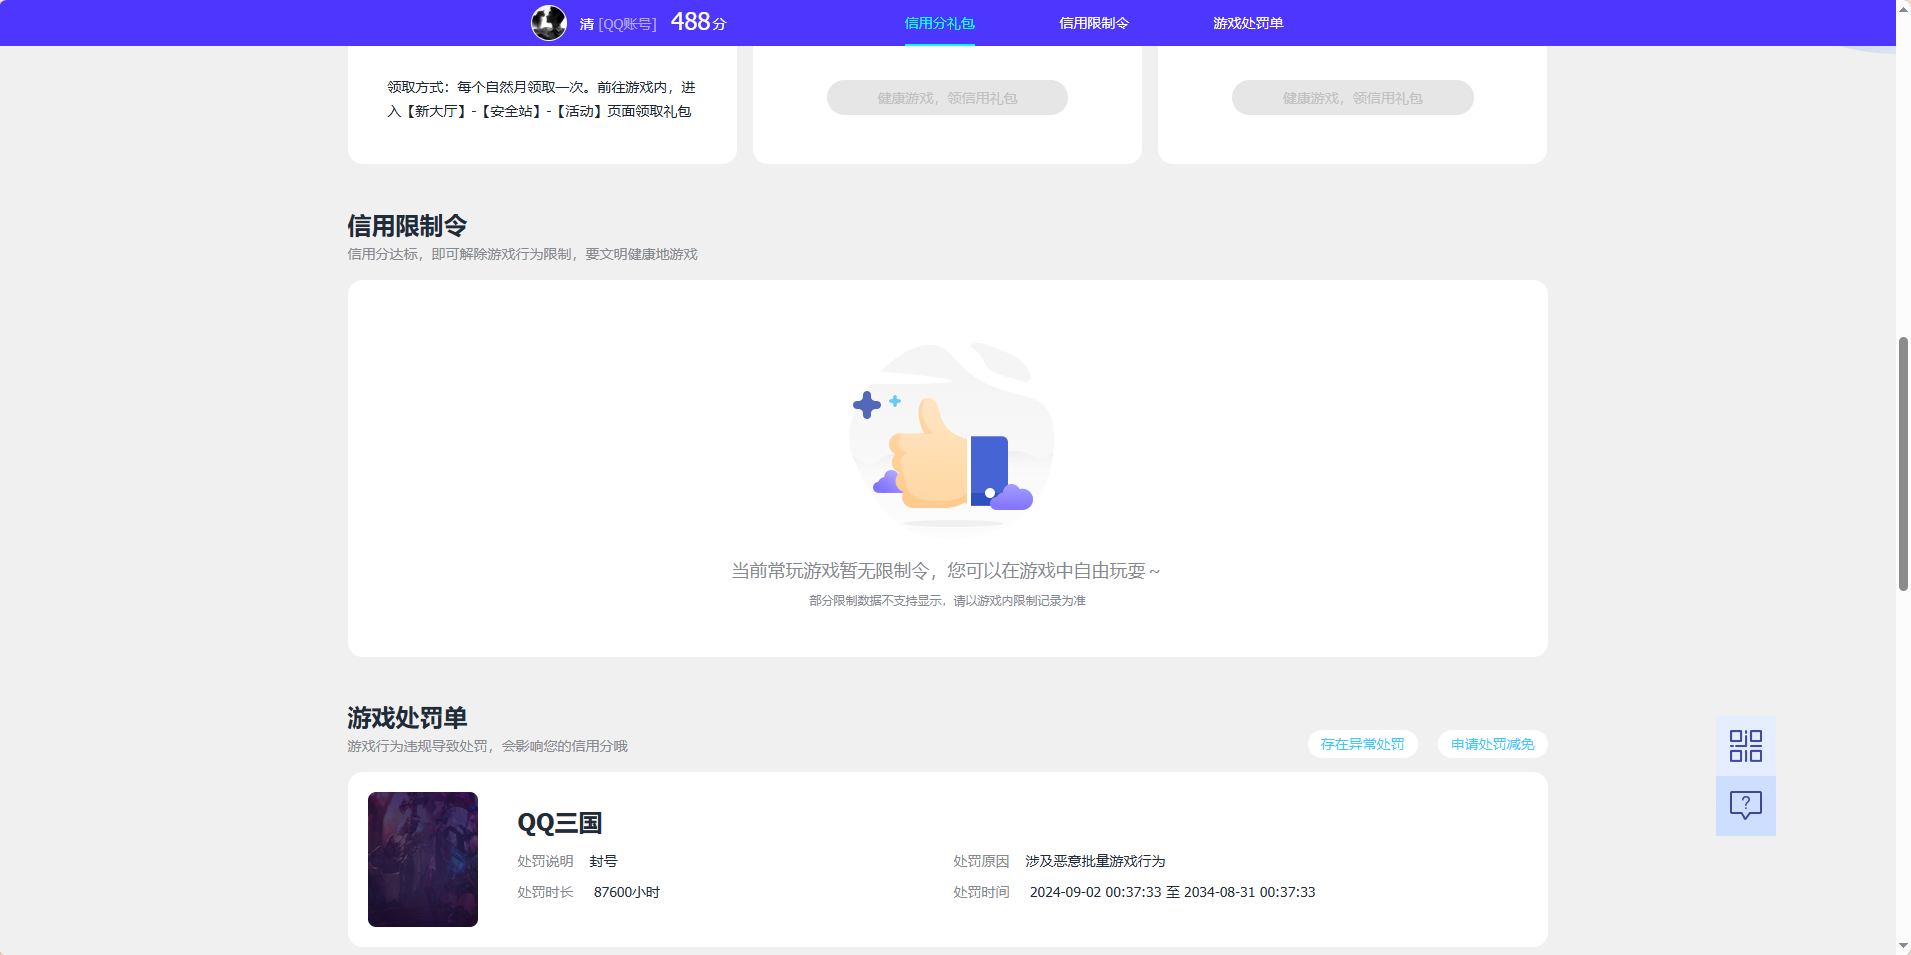Switch to the 信用限制令 tab

coord(1093,22)
